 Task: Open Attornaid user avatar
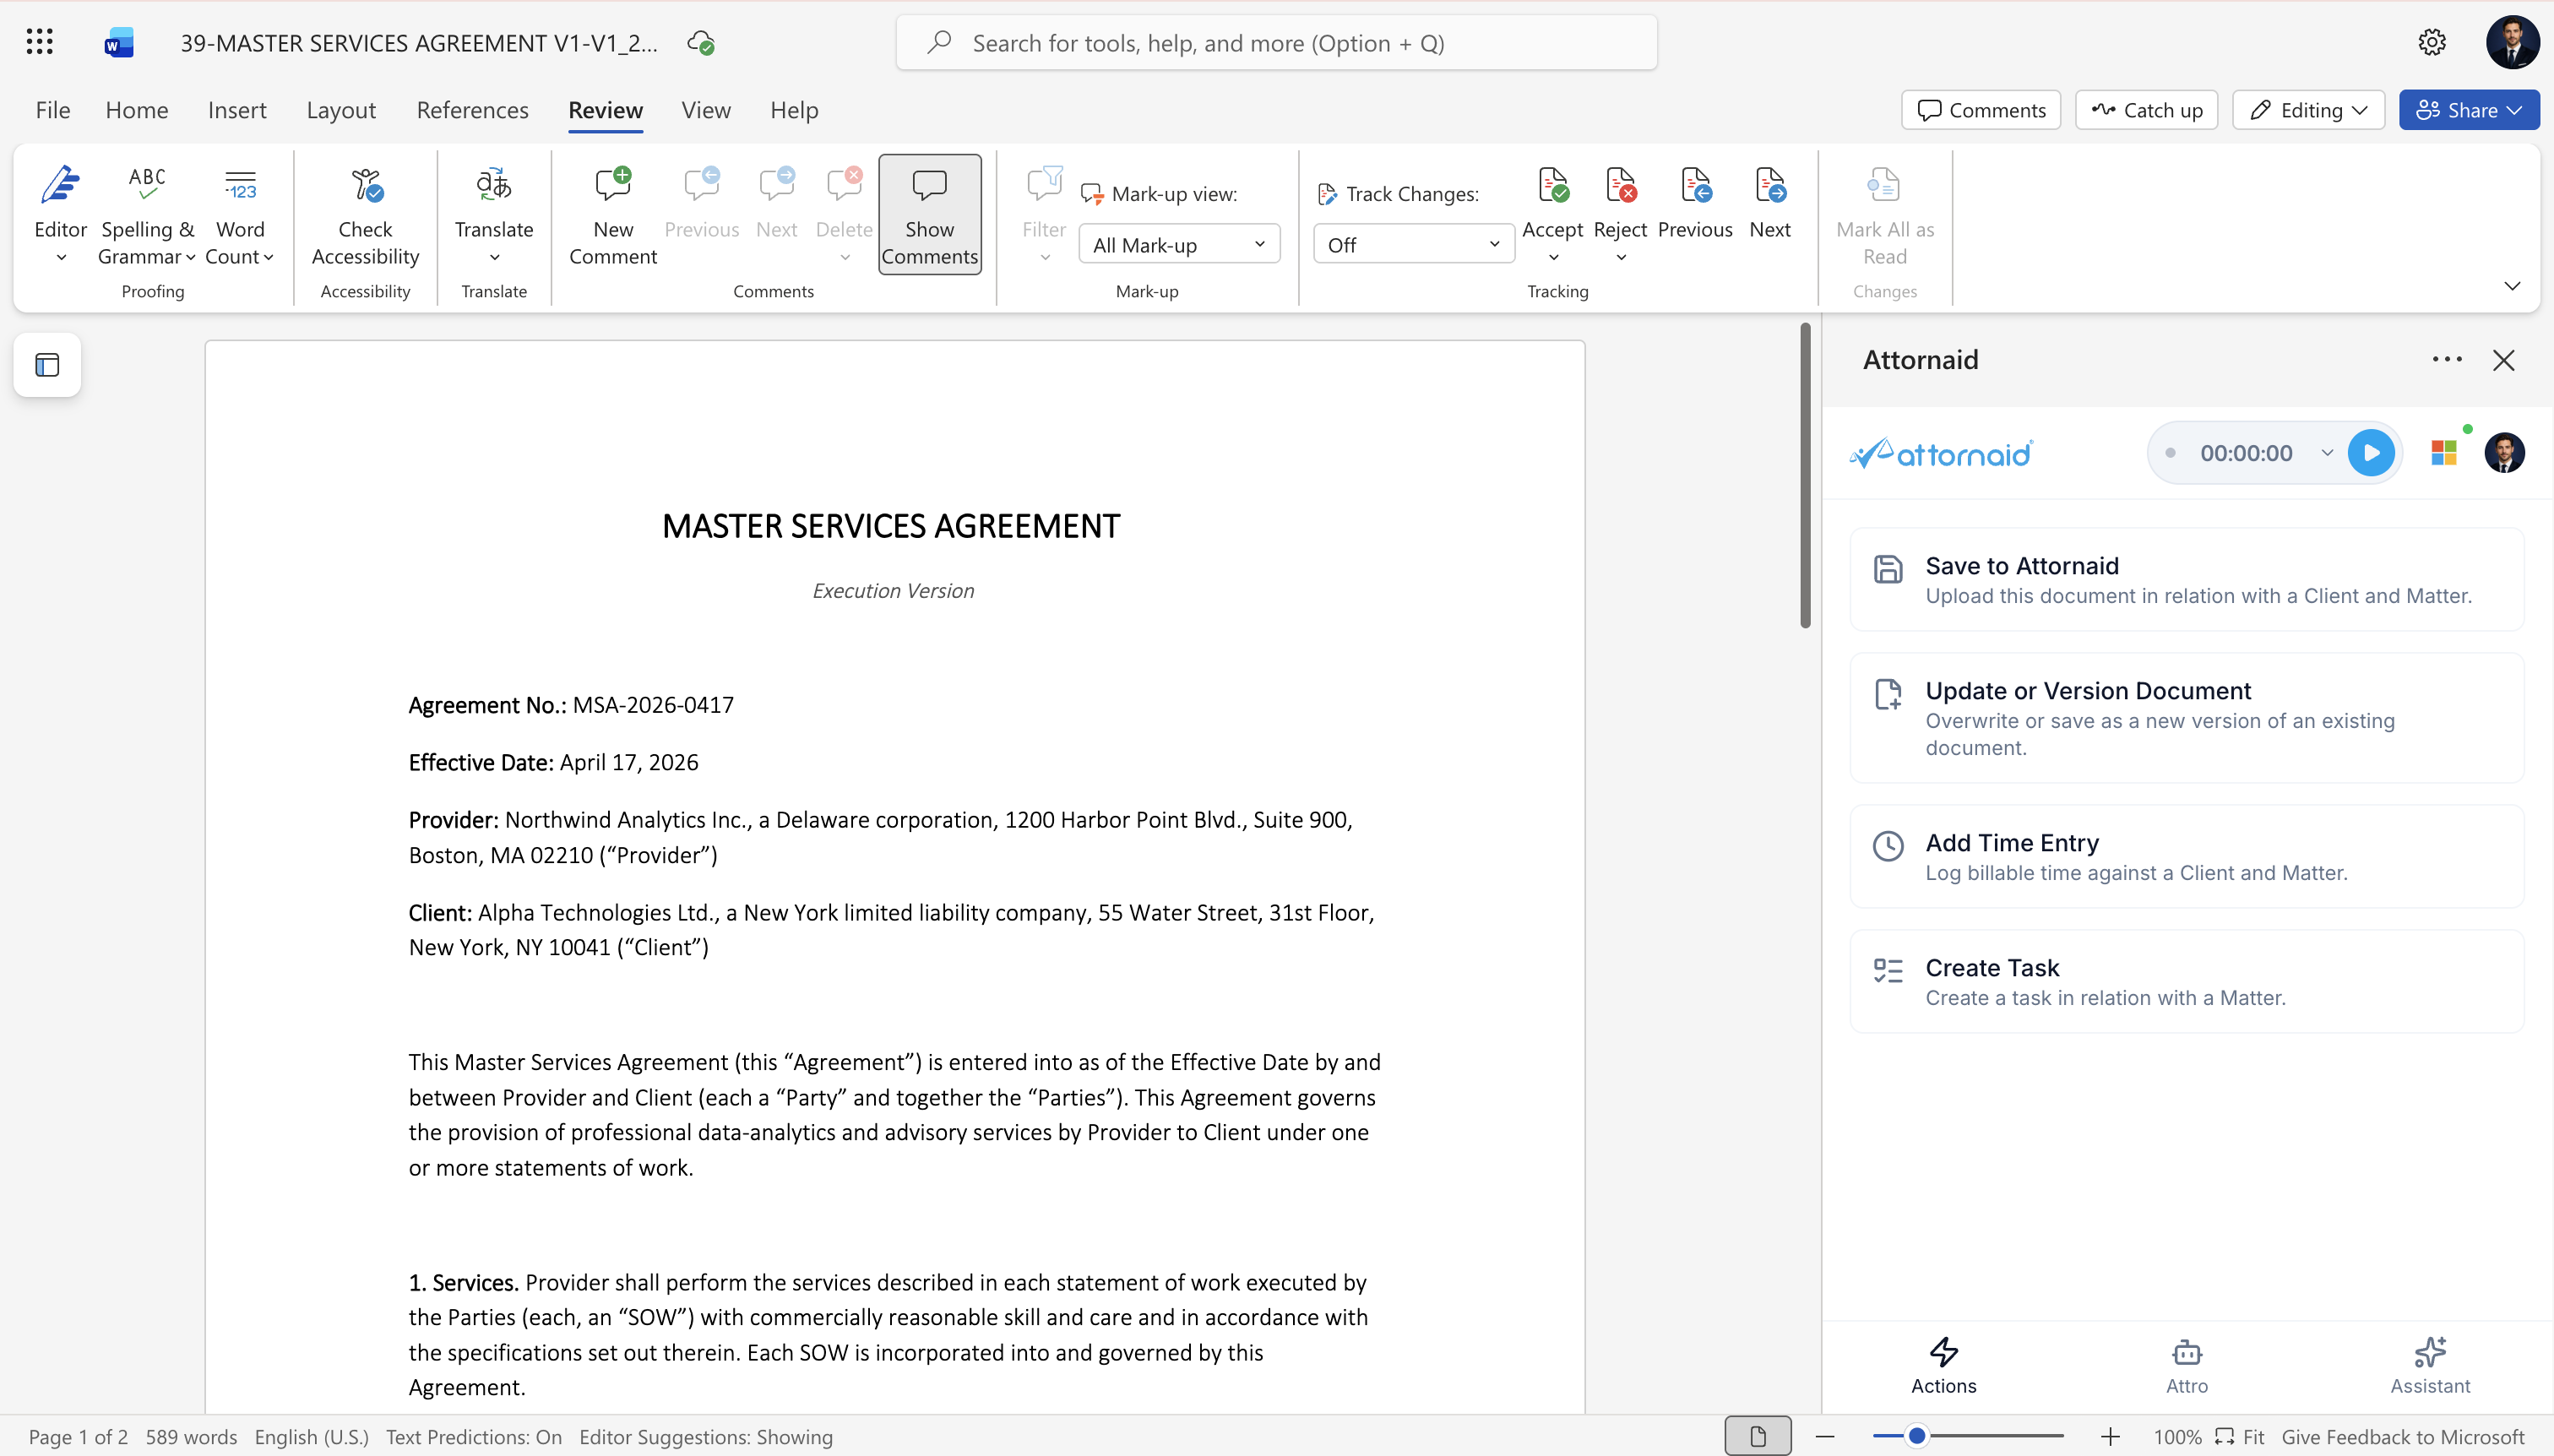click(2504, 453)
